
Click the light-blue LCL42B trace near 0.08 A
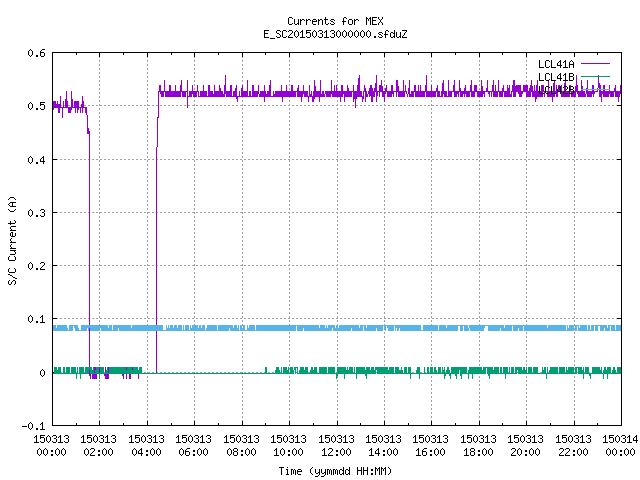pyautogui.click(x=337, y=328)
